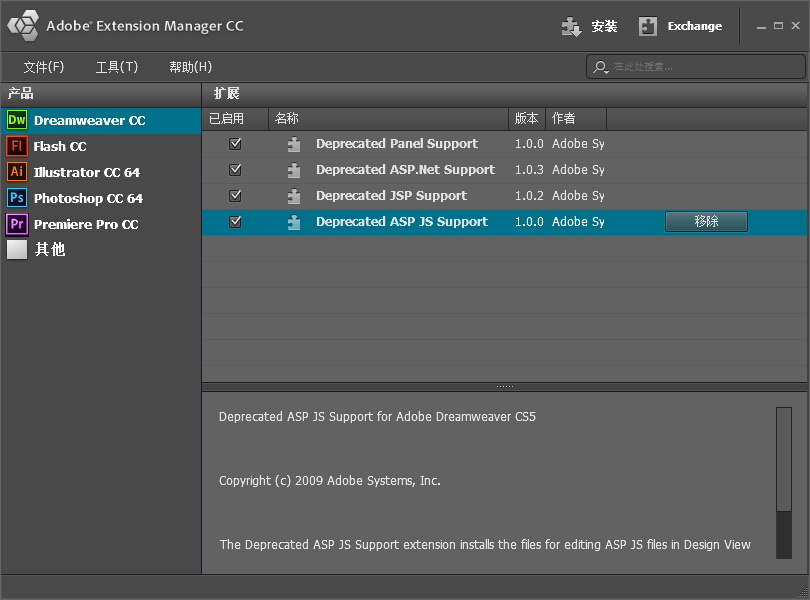Image resolution: width=810 pixels, height=600 pixels.
Task: Sort by 已启用 column header
Action: click(x=235, y=119)
